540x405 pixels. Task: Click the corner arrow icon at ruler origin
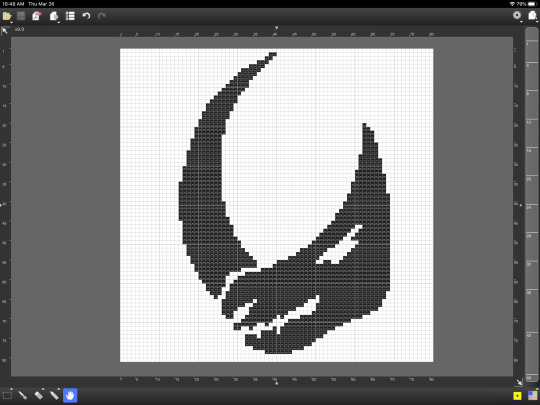click(x=5, y=31)
